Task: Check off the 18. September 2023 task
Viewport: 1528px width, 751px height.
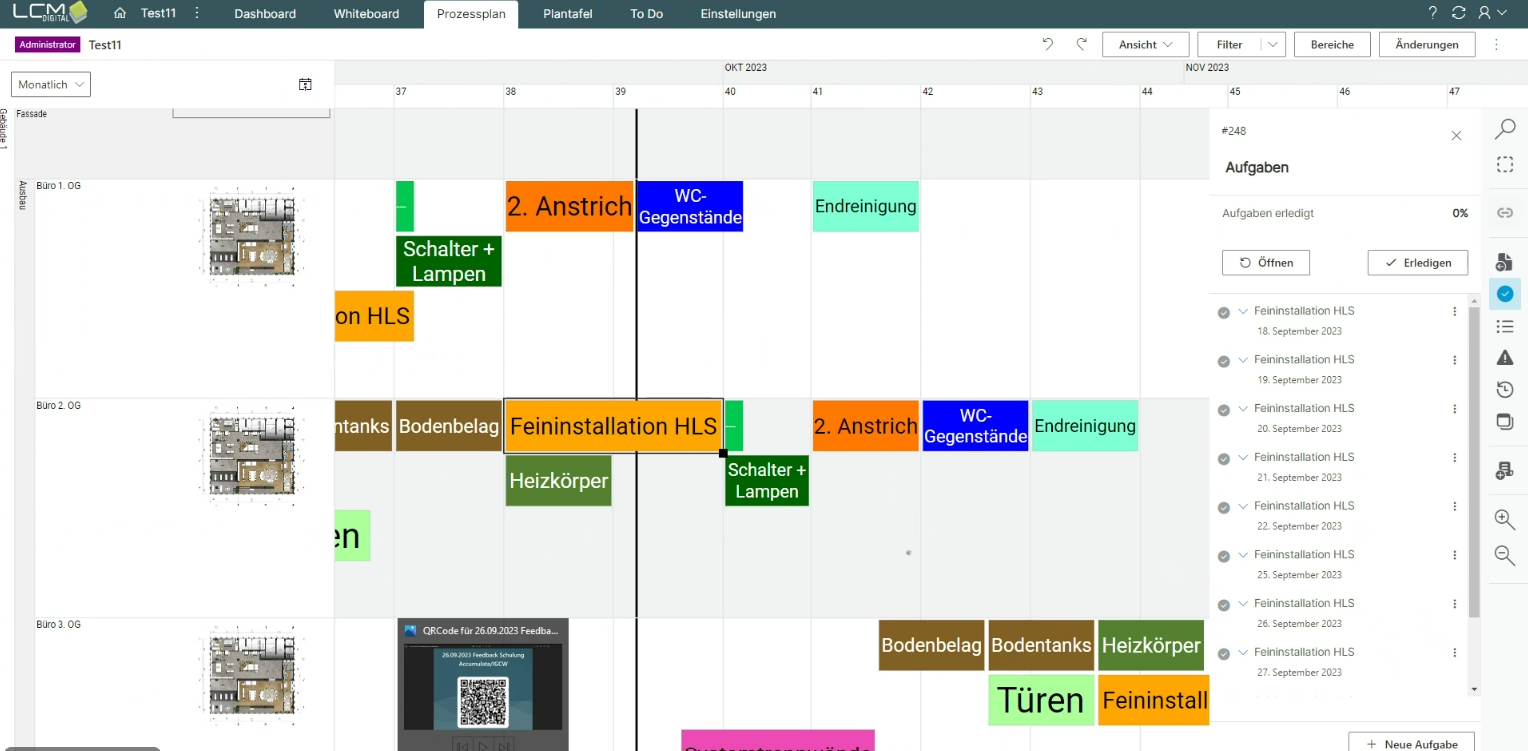Action: click(x=1223, y=312)
